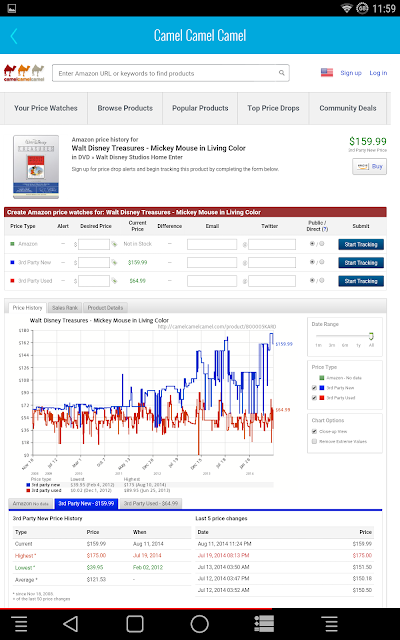This screenshot has height=640, width=400.
Task: Start Tracking the 3rd Party New price
Action: [361, 263]
